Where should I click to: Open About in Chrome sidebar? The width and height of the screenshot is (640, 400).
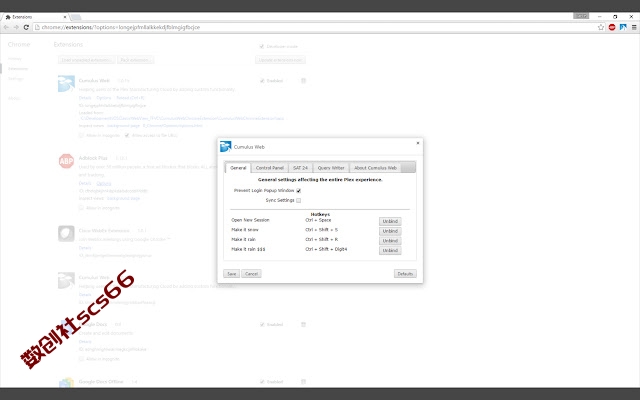coord(14,98)
